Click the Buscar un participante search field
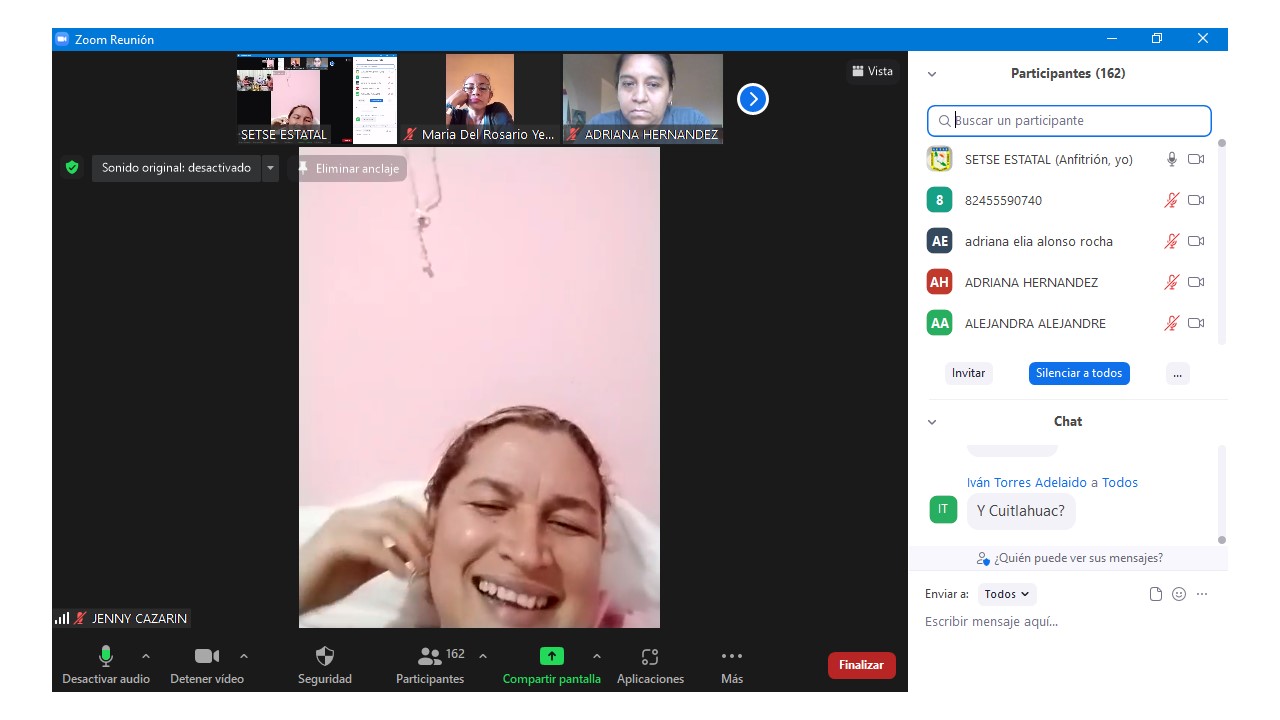1280x720 pixels. pos(1069,120)
